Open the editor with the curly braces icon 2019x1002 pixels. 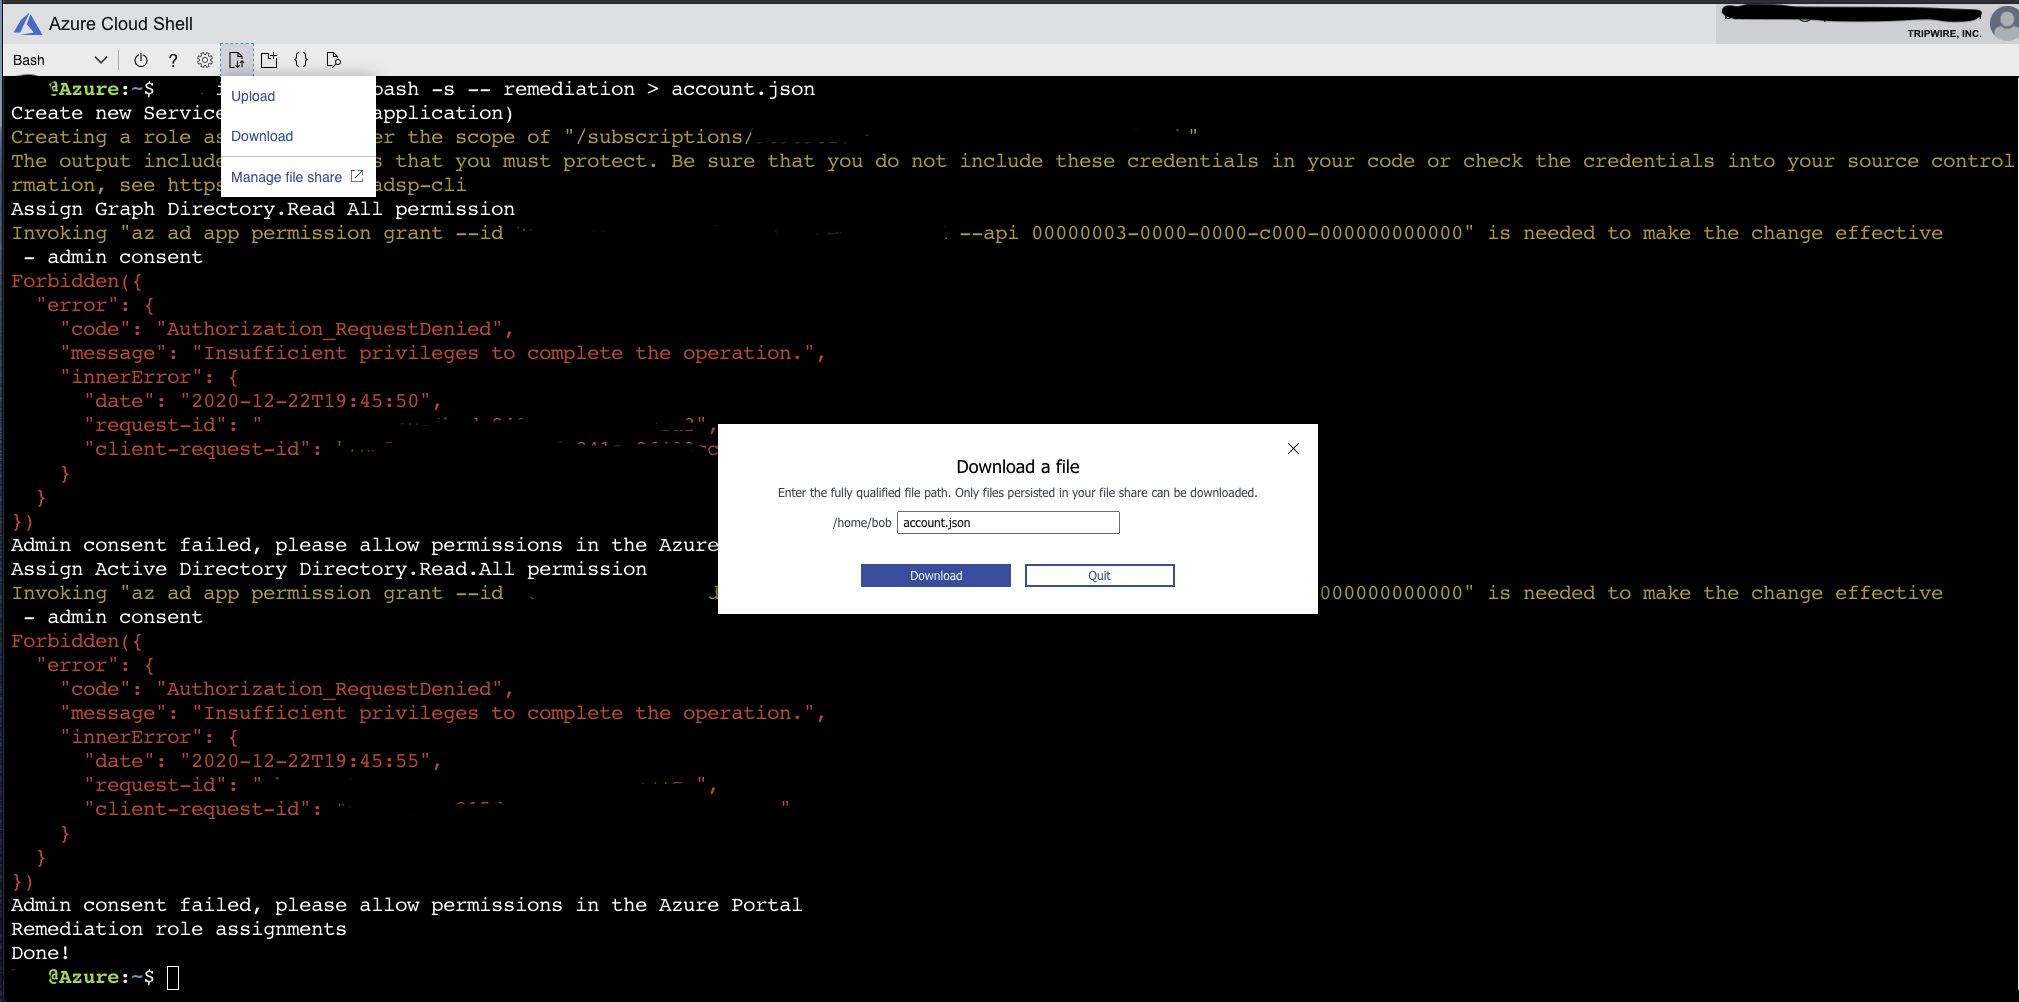click(301, 60)
